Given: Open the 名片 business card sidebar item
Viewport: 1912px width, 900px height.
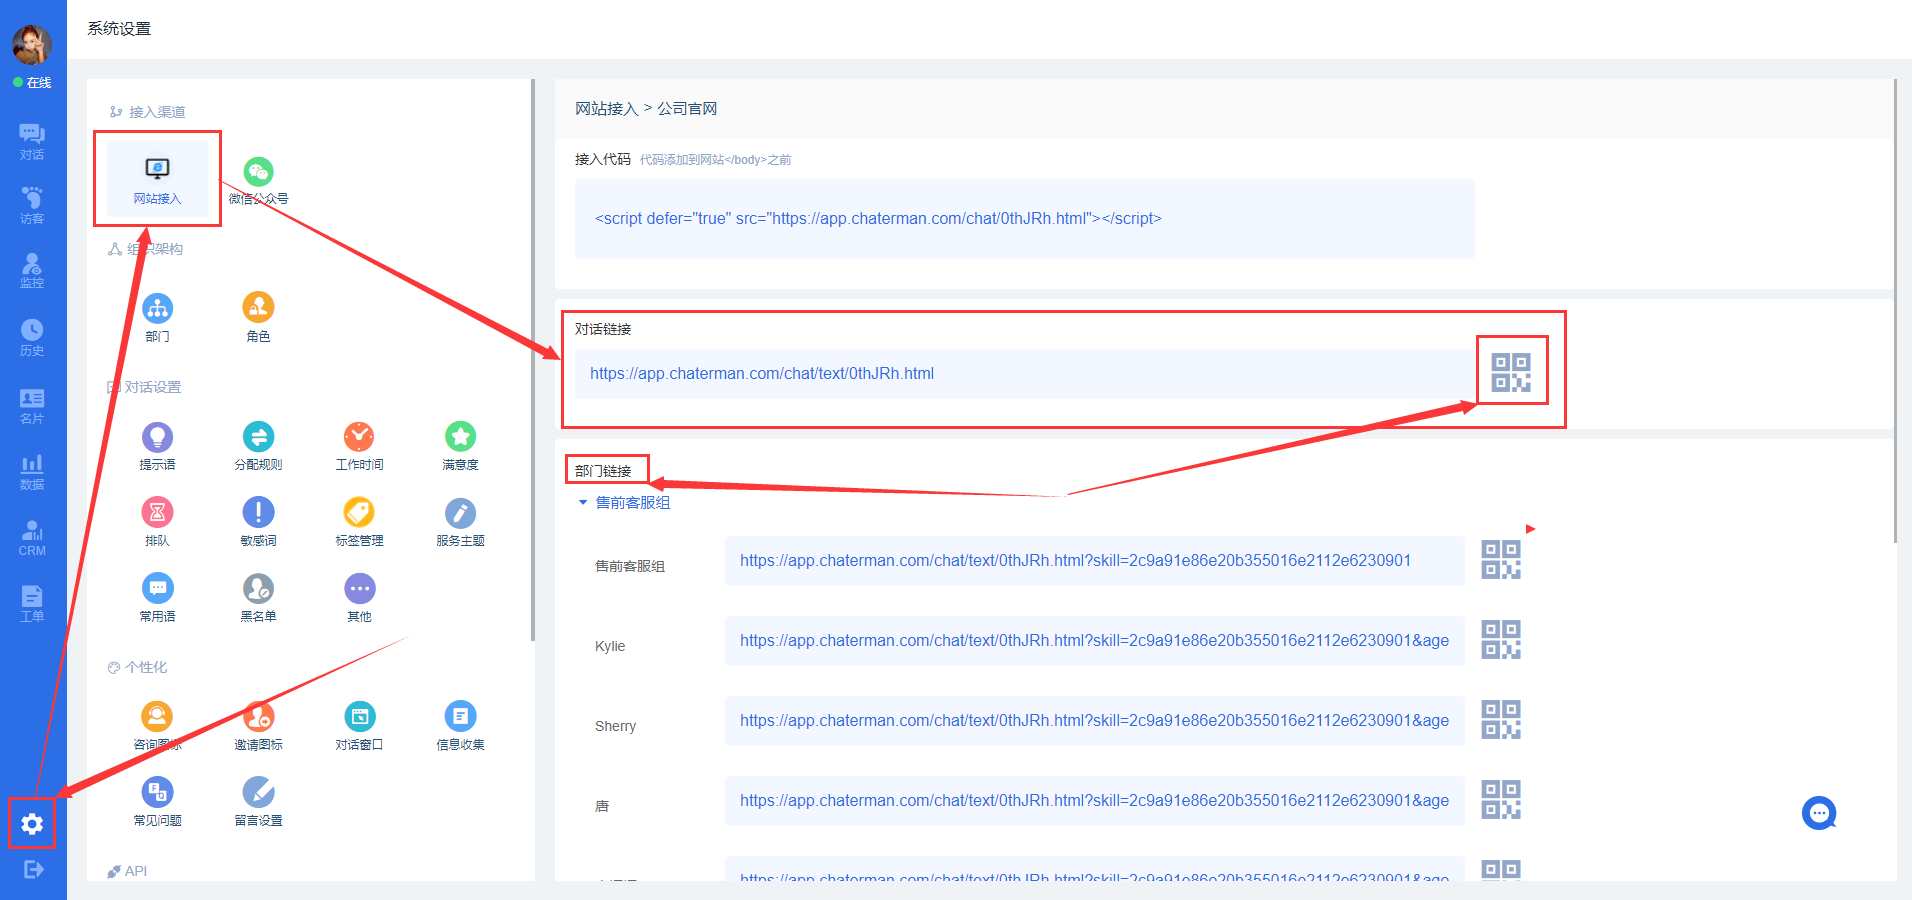Looking at the screenshot, I should click(32, 405).
